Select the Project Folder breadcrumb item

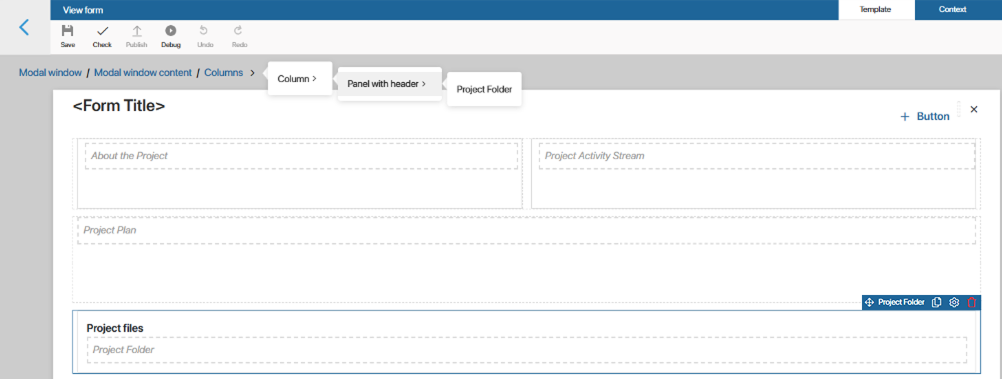tap(484, 89)
